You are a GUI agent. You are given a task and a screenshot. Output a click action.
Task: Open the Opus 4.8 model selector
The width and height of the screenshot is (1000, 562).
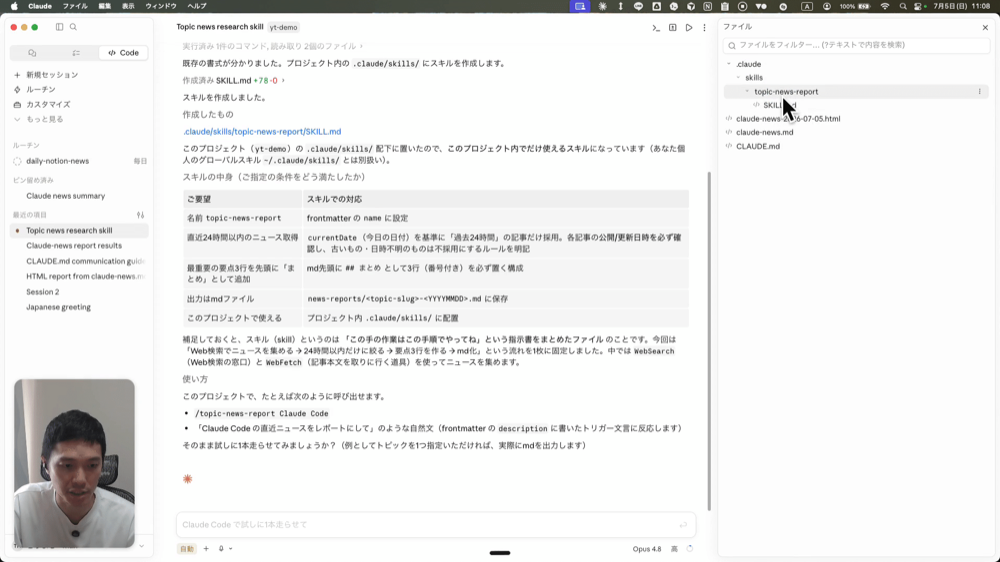coord(647,549)
